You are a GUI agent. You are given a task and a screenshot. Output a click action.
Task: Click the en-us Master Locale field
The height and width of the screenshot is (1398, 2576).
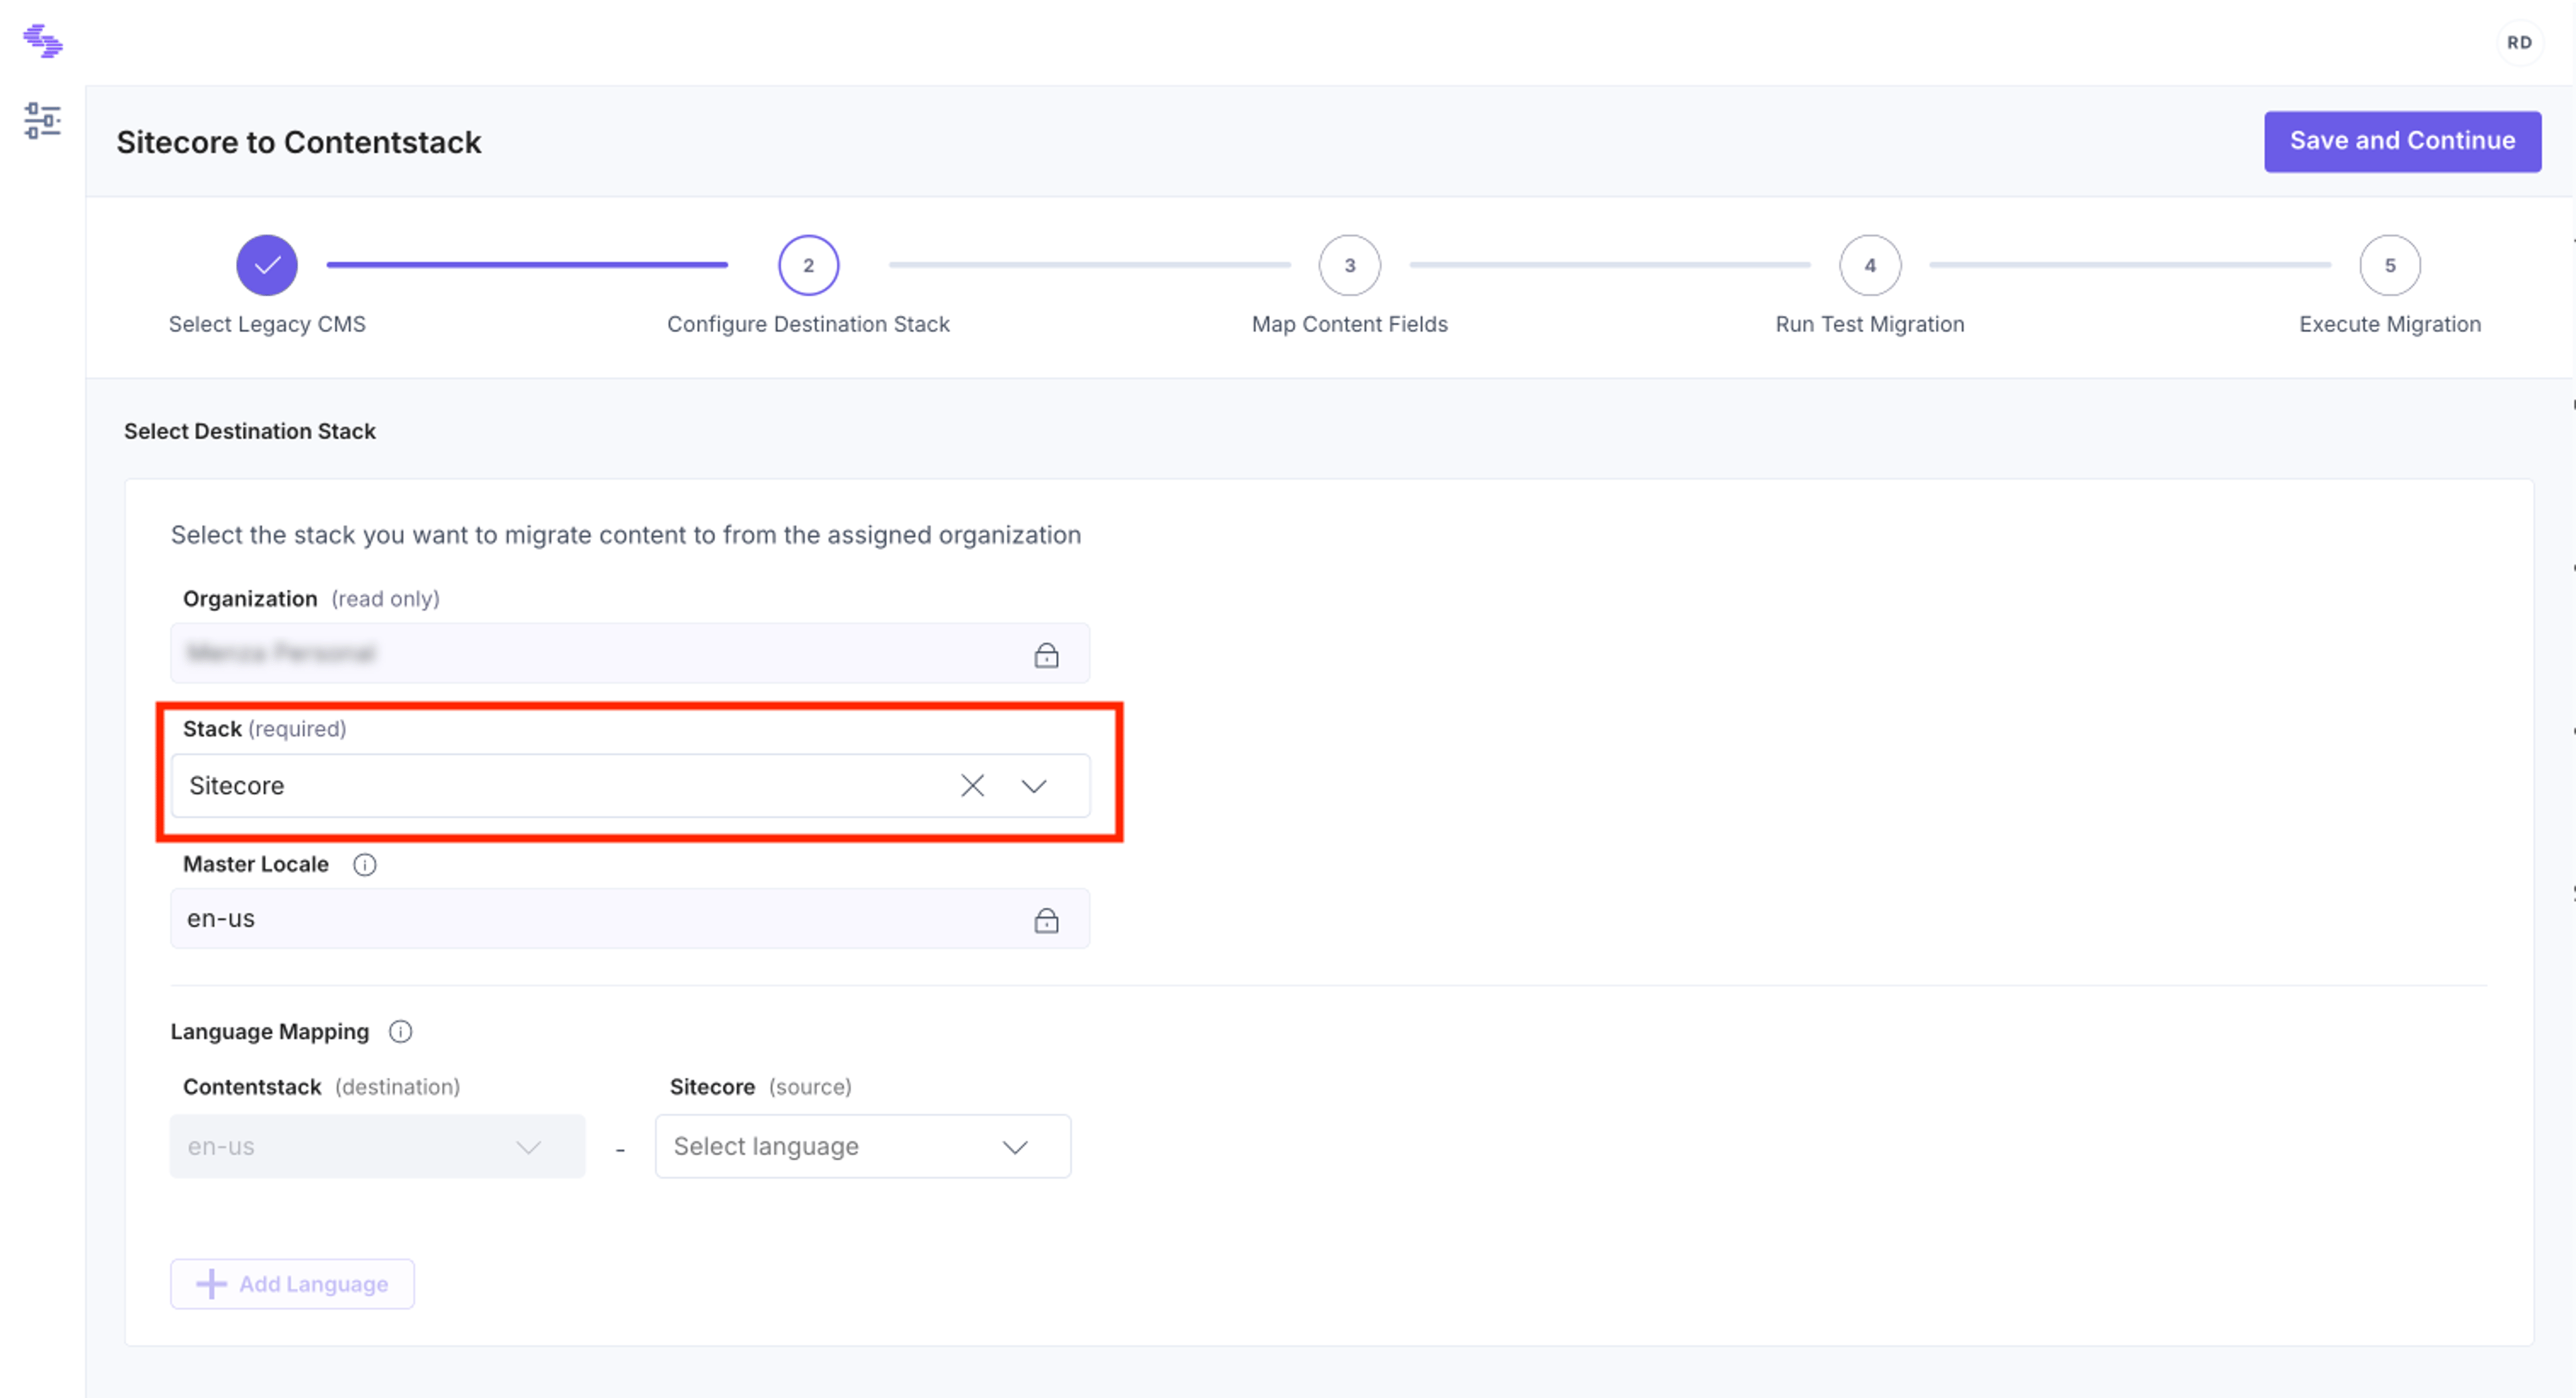[x=630, y=918]
